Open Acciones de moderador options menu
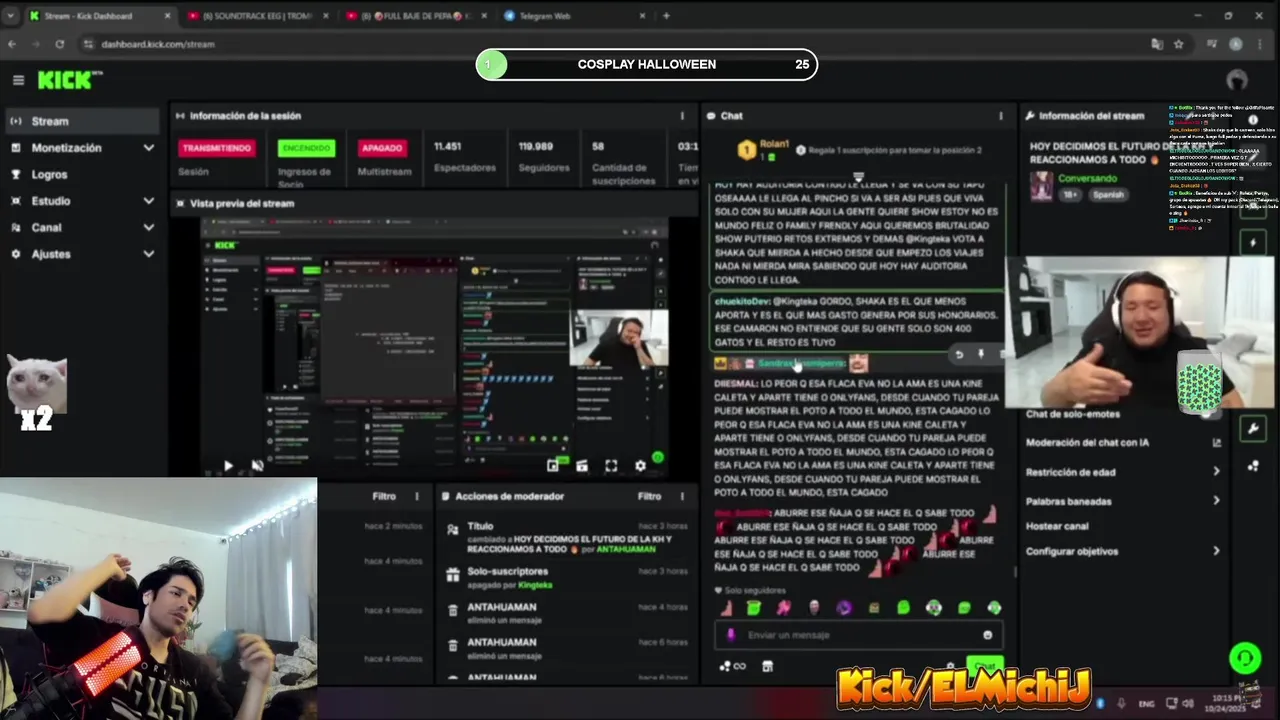The height and width of the screenshot is (720, 1280). (682, 496)
